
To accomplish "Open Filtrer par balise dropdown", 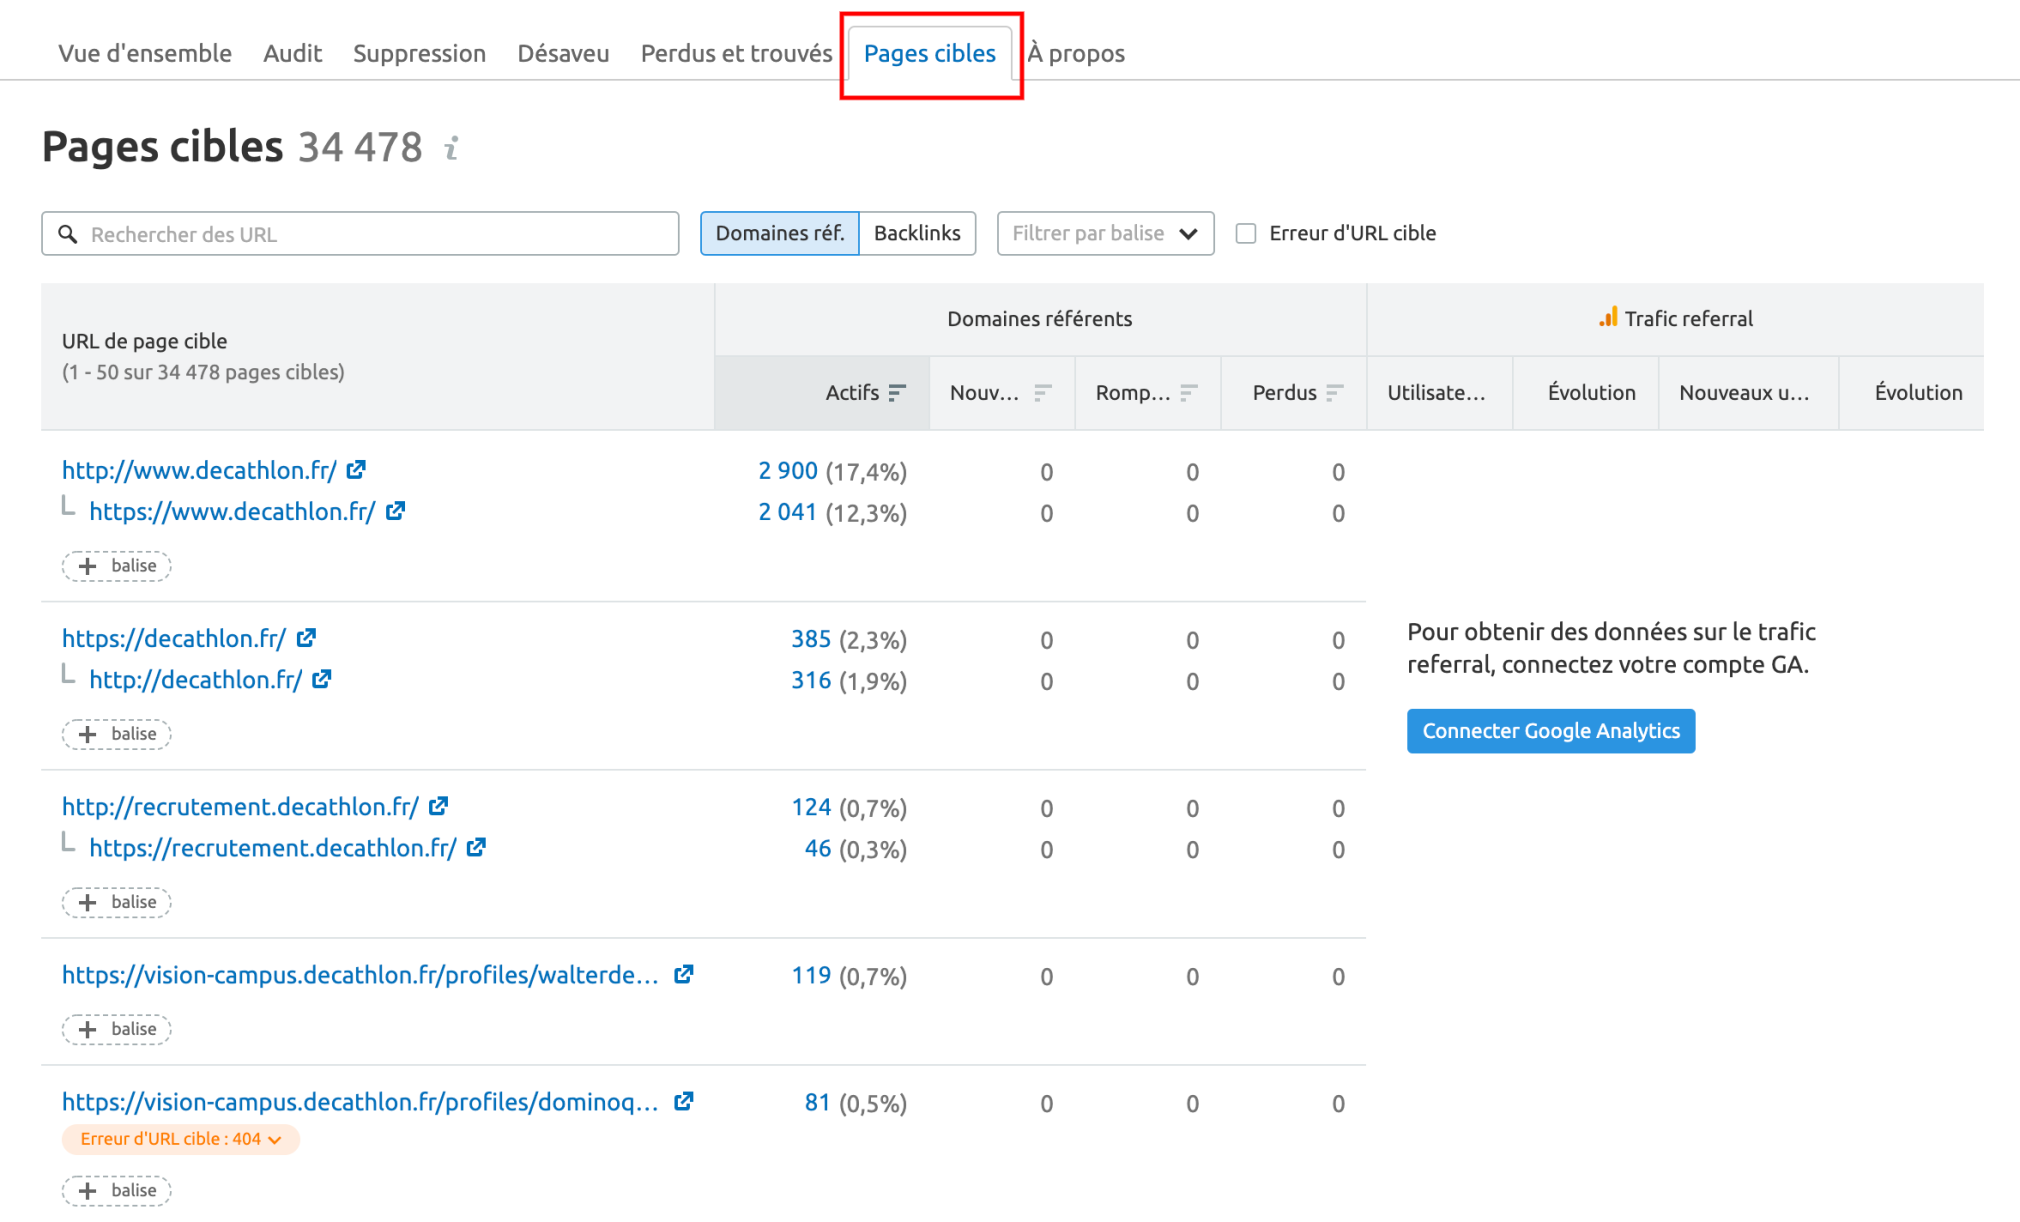I will 1105,233.
